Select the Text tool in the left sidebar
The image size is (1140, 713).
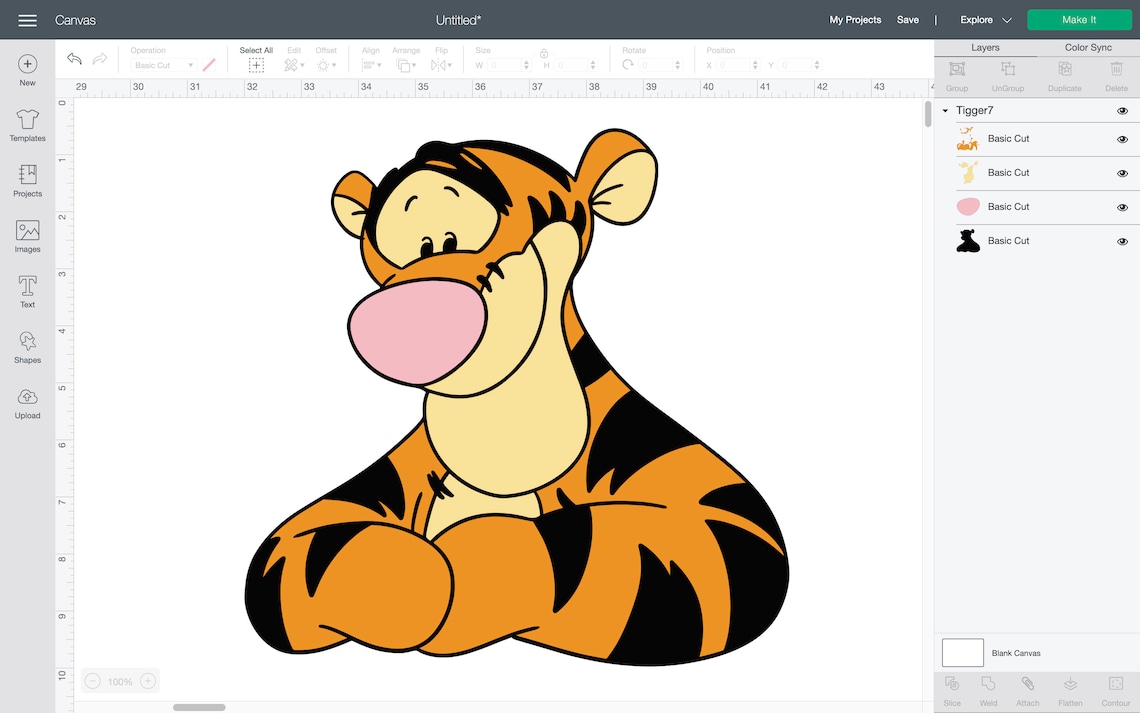[x=27, y=290]
